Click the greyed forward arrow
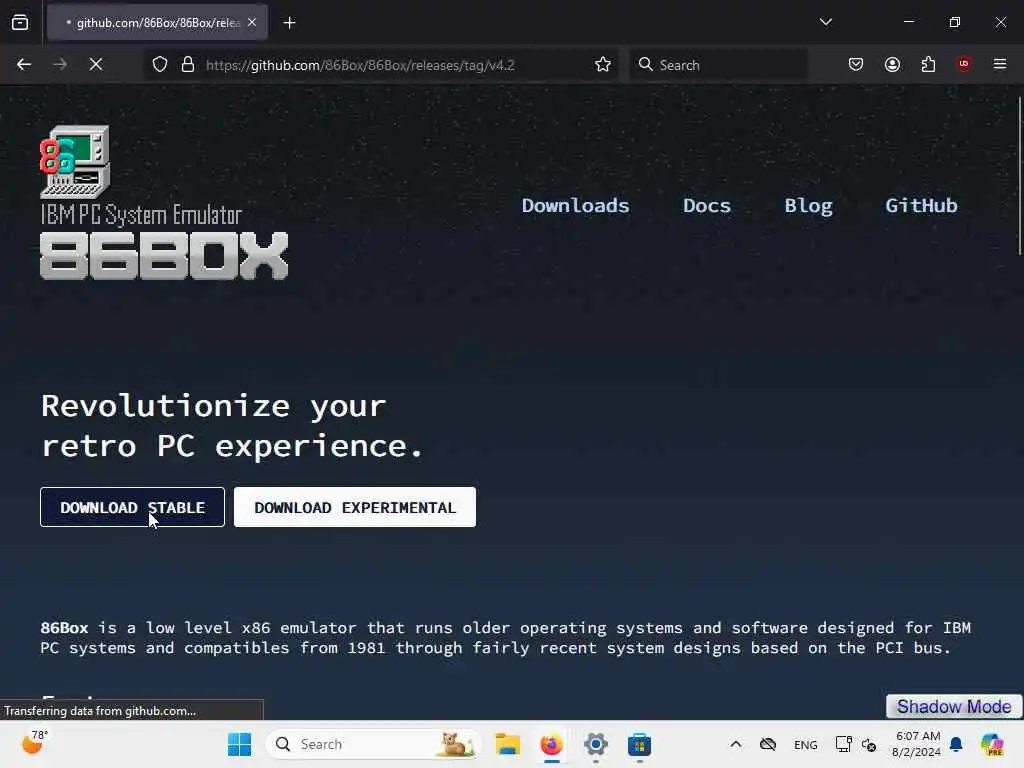 (x=59, y=64)
